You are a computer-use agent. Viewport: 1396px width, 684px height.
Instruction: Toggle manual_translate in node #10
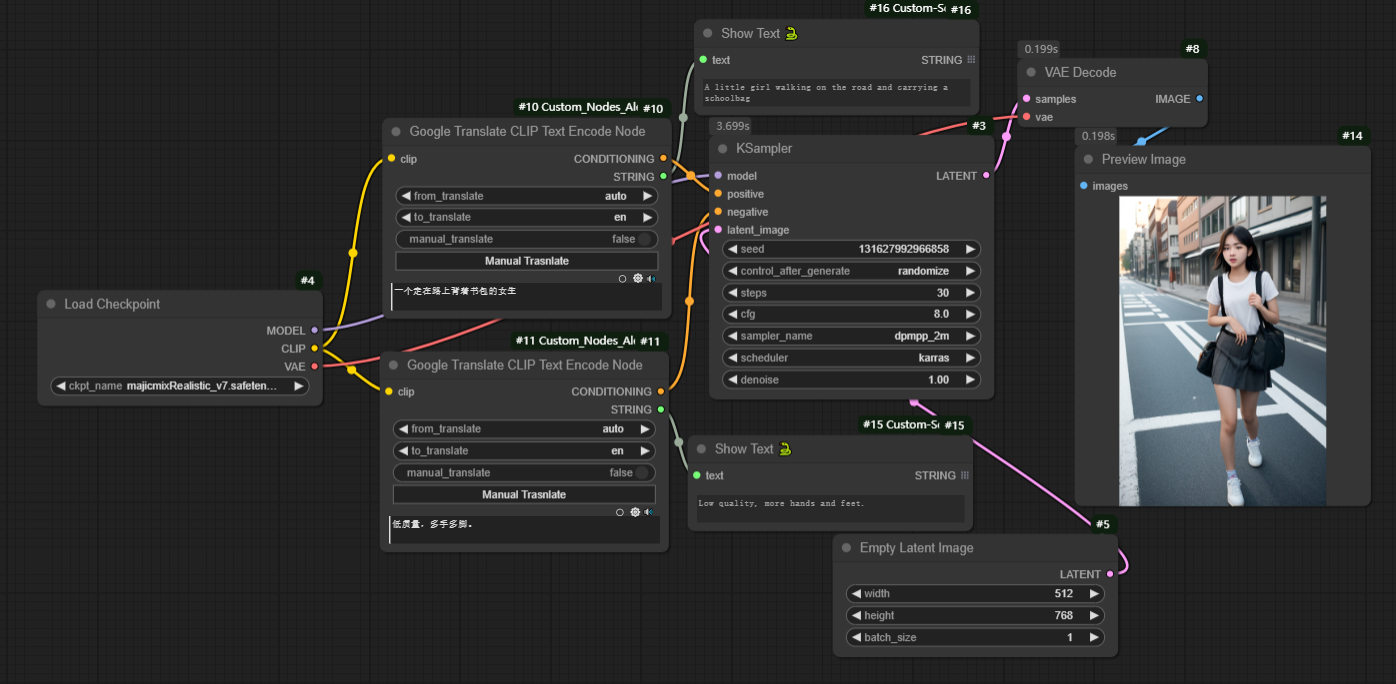[x=644, y=239]
